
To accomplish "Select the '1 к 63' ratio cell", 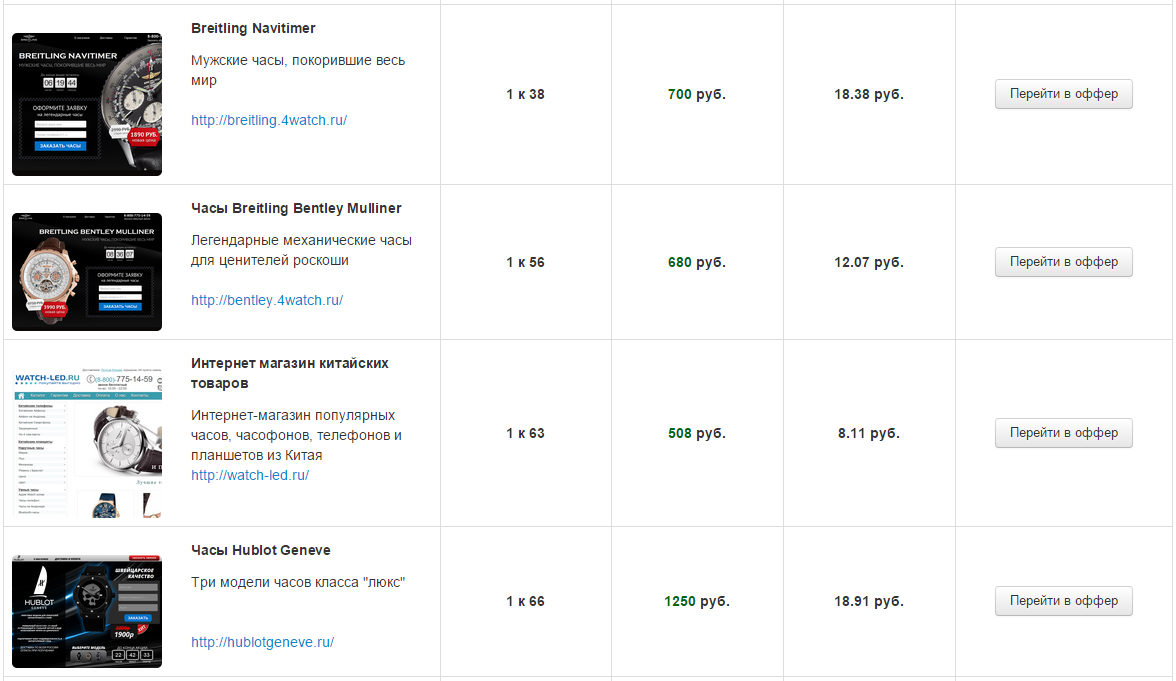I will click(x=525, y=433).
